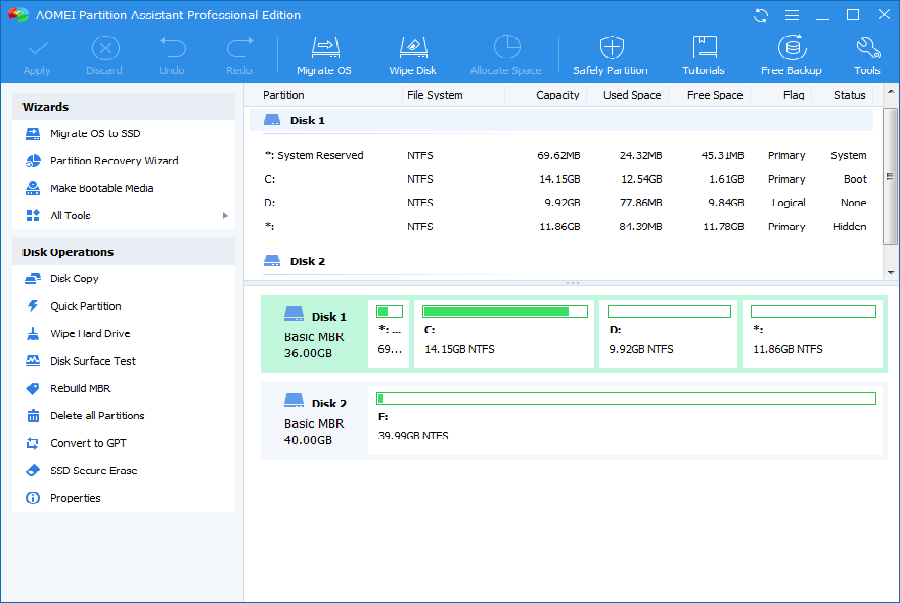Click the File System column header
900x603 pixels.
pos(435,95)
